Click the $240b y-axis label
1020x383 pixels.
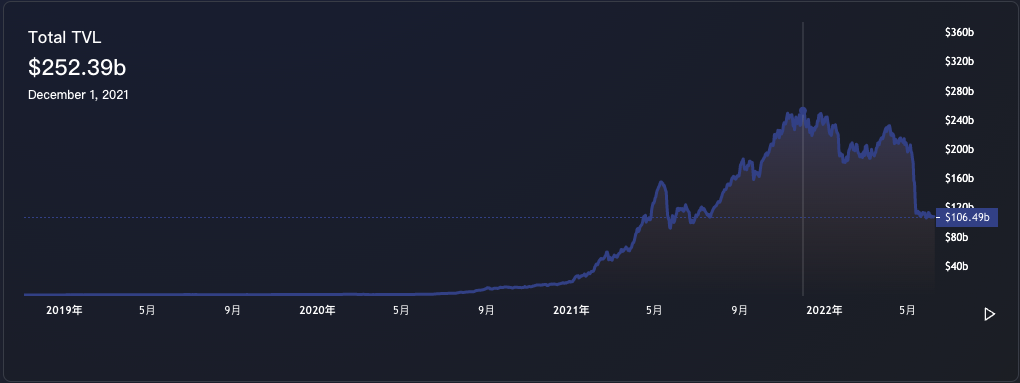(959, 120)
